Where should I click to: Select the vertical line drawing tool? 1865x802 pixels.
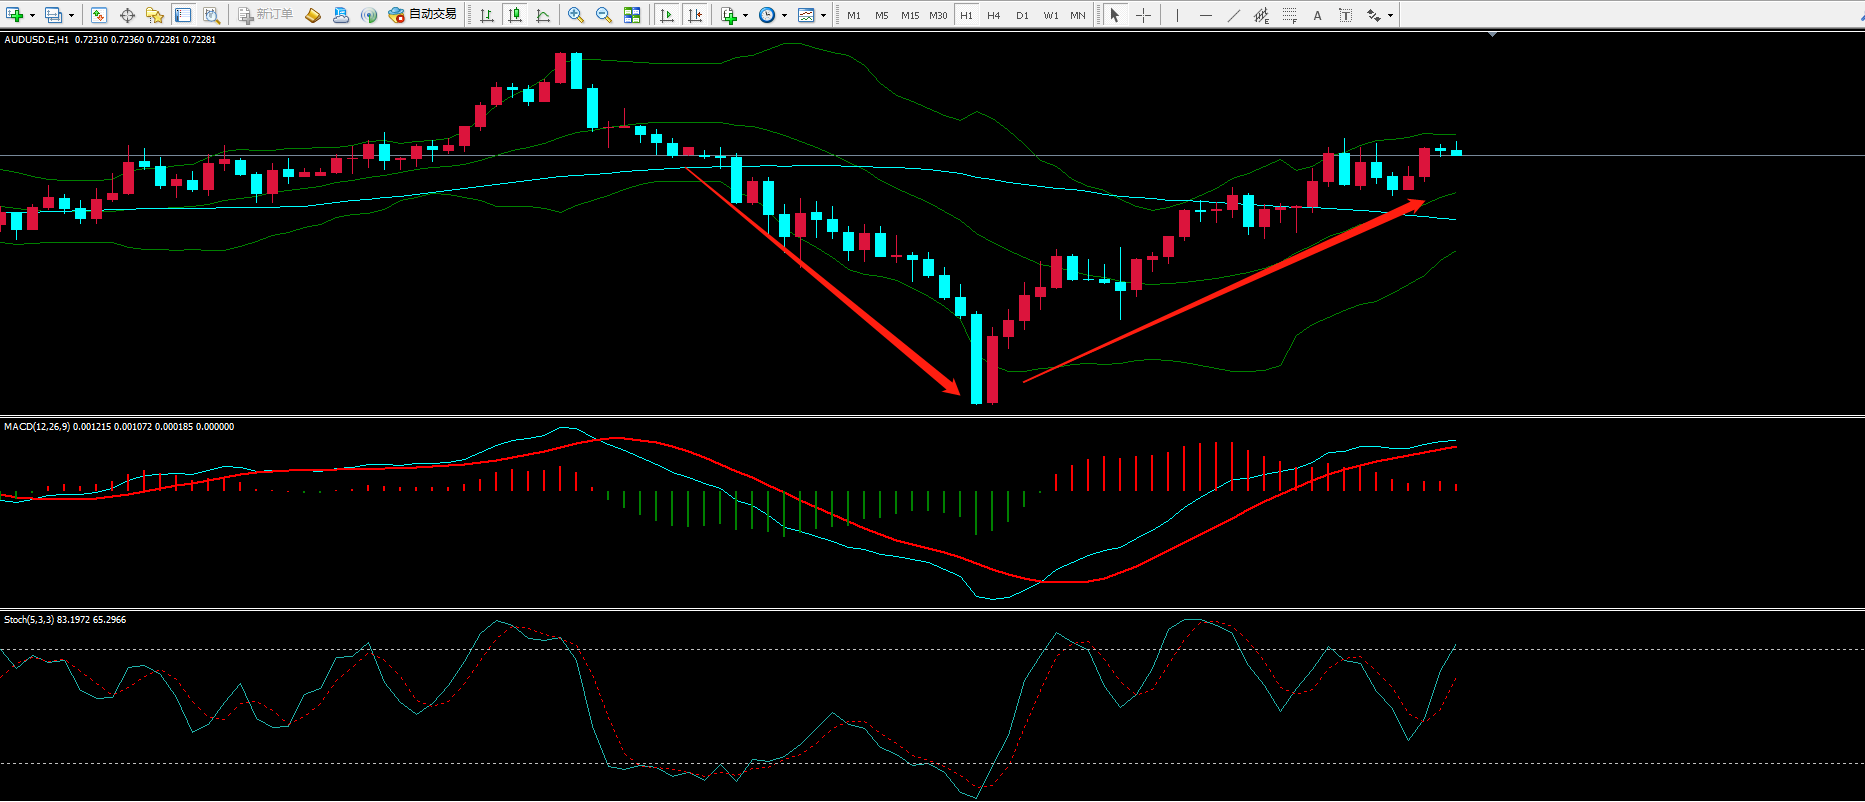pyautogui.click(x=1177, y=15)
